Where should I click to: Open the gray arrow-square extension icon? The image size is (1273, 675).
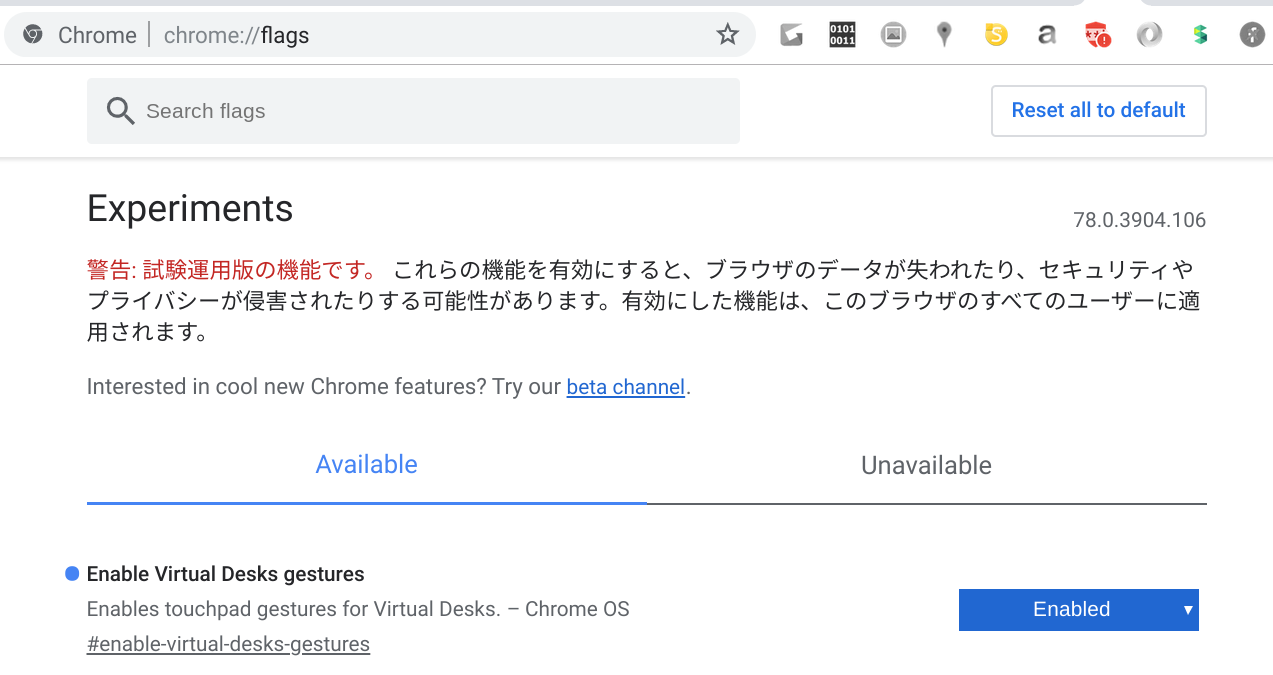(x=791, y=35)
